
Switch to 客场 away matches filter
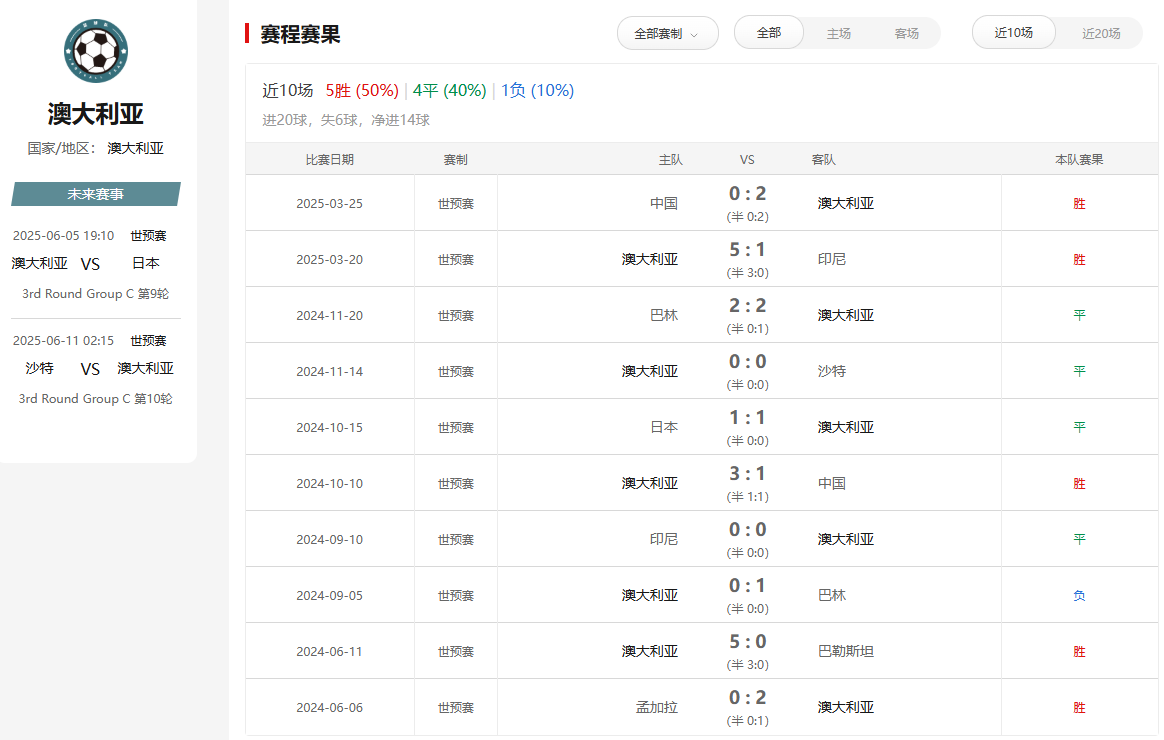[x=906, y=33]
